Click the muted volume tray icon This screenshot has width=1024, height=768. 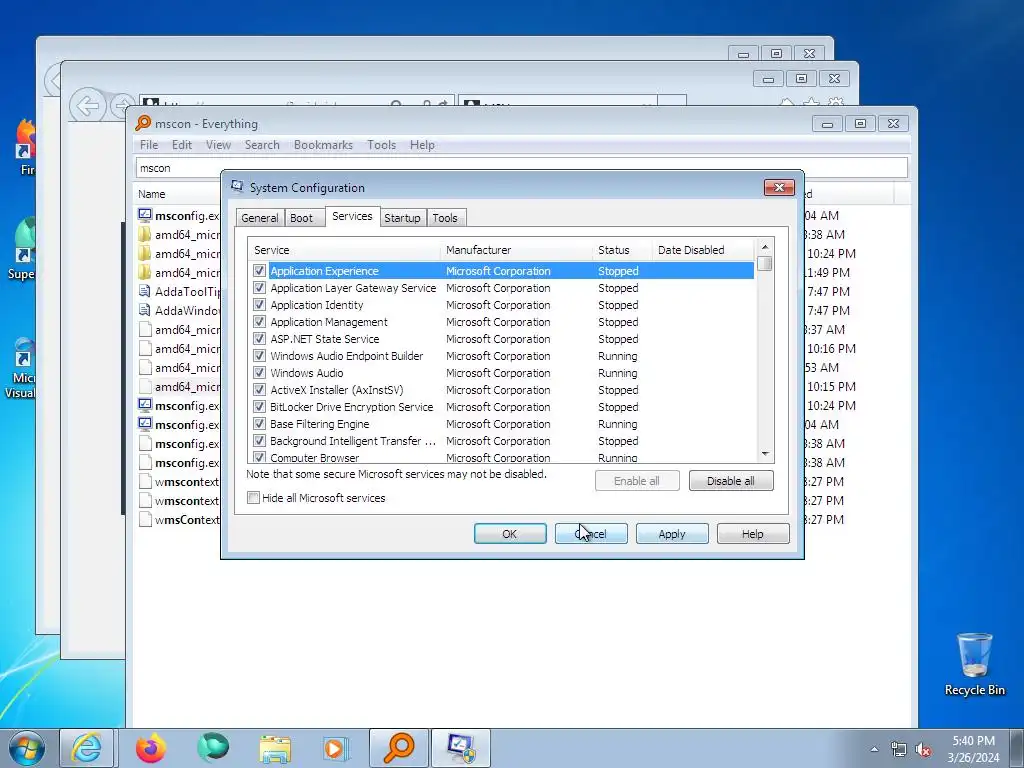923,750
